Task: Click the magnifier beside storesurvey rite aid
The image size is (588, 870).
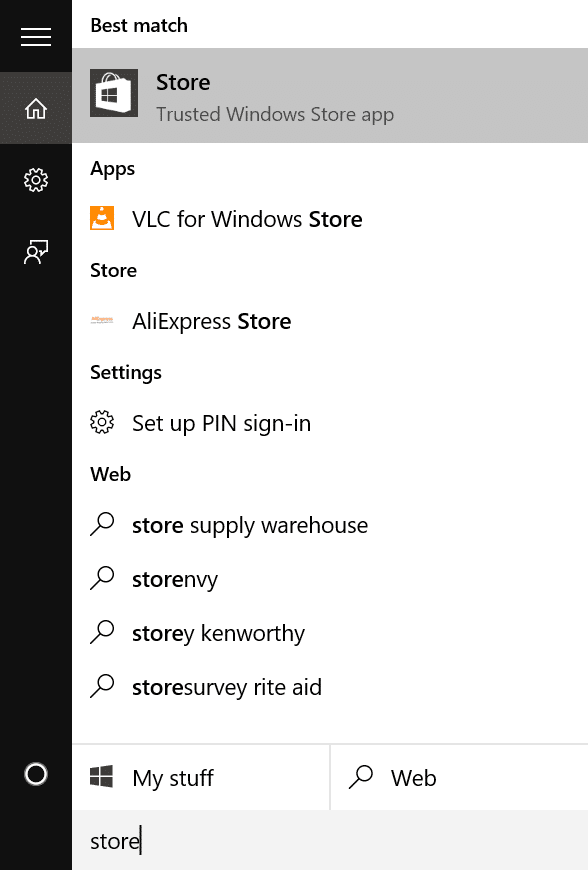Action: (x=102, y=685)
